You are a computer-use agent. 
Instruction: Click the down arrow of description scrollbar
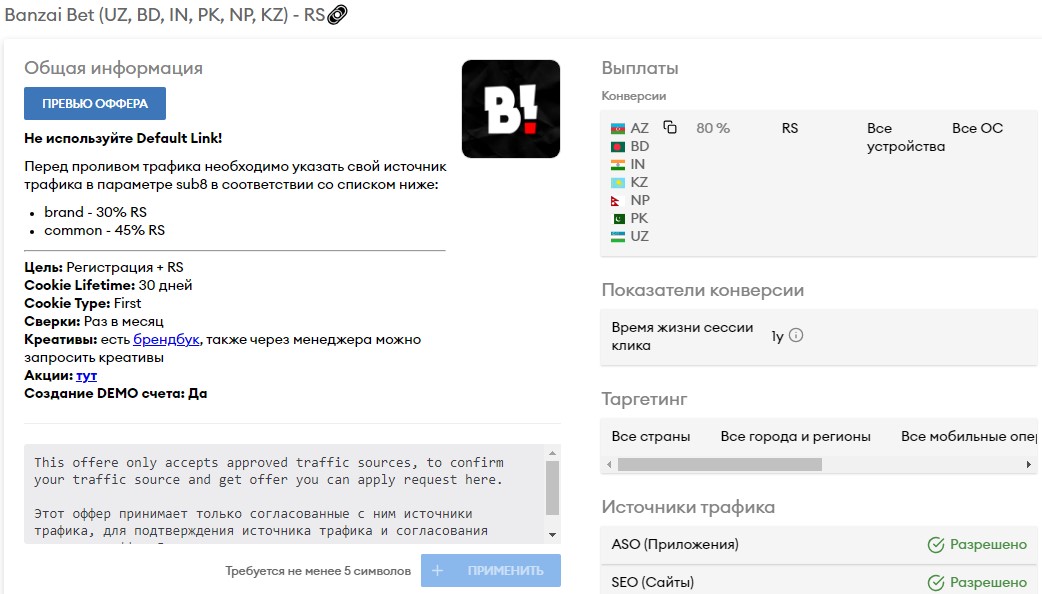pos(552,535)
